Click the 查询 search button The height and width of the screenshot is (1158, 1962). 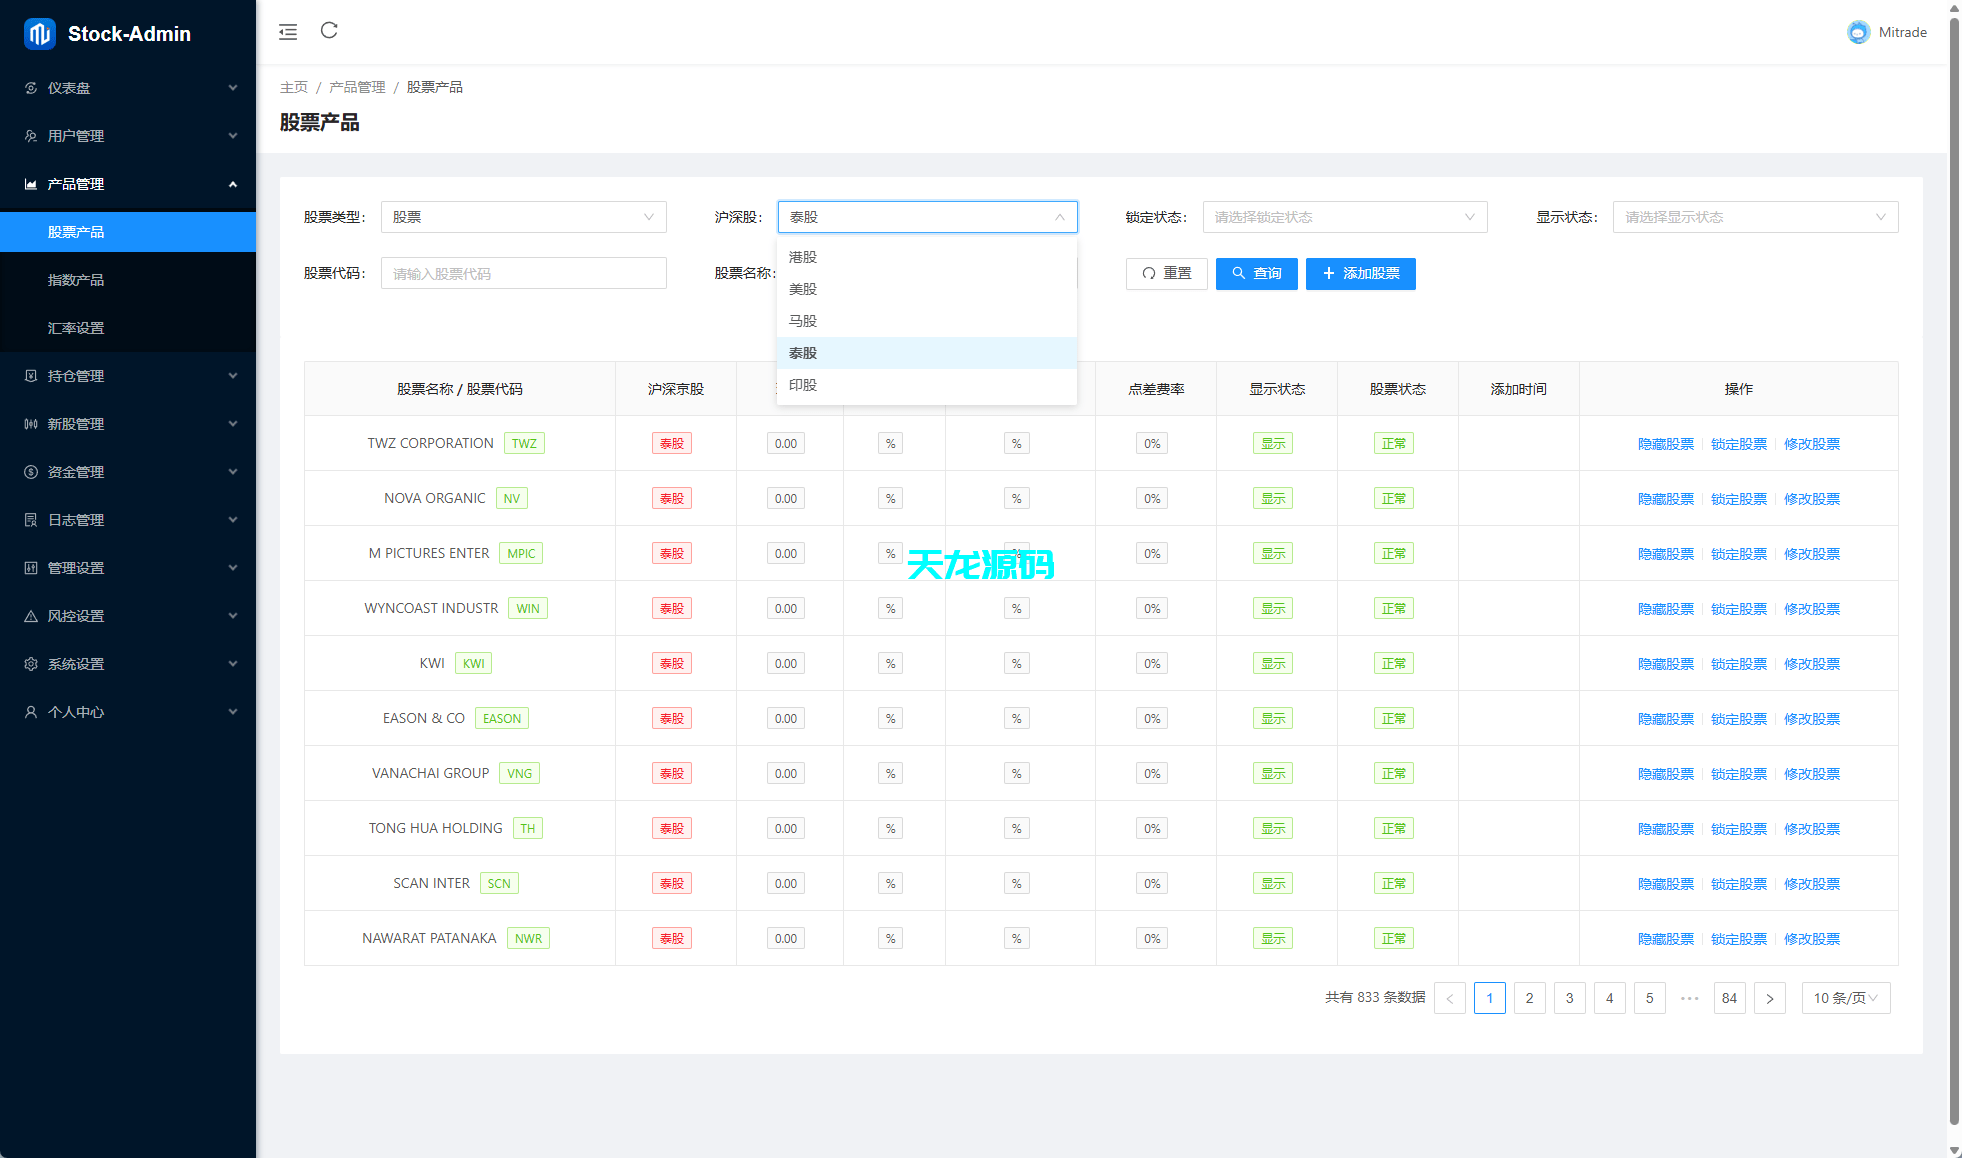[x=1256, y=274]
